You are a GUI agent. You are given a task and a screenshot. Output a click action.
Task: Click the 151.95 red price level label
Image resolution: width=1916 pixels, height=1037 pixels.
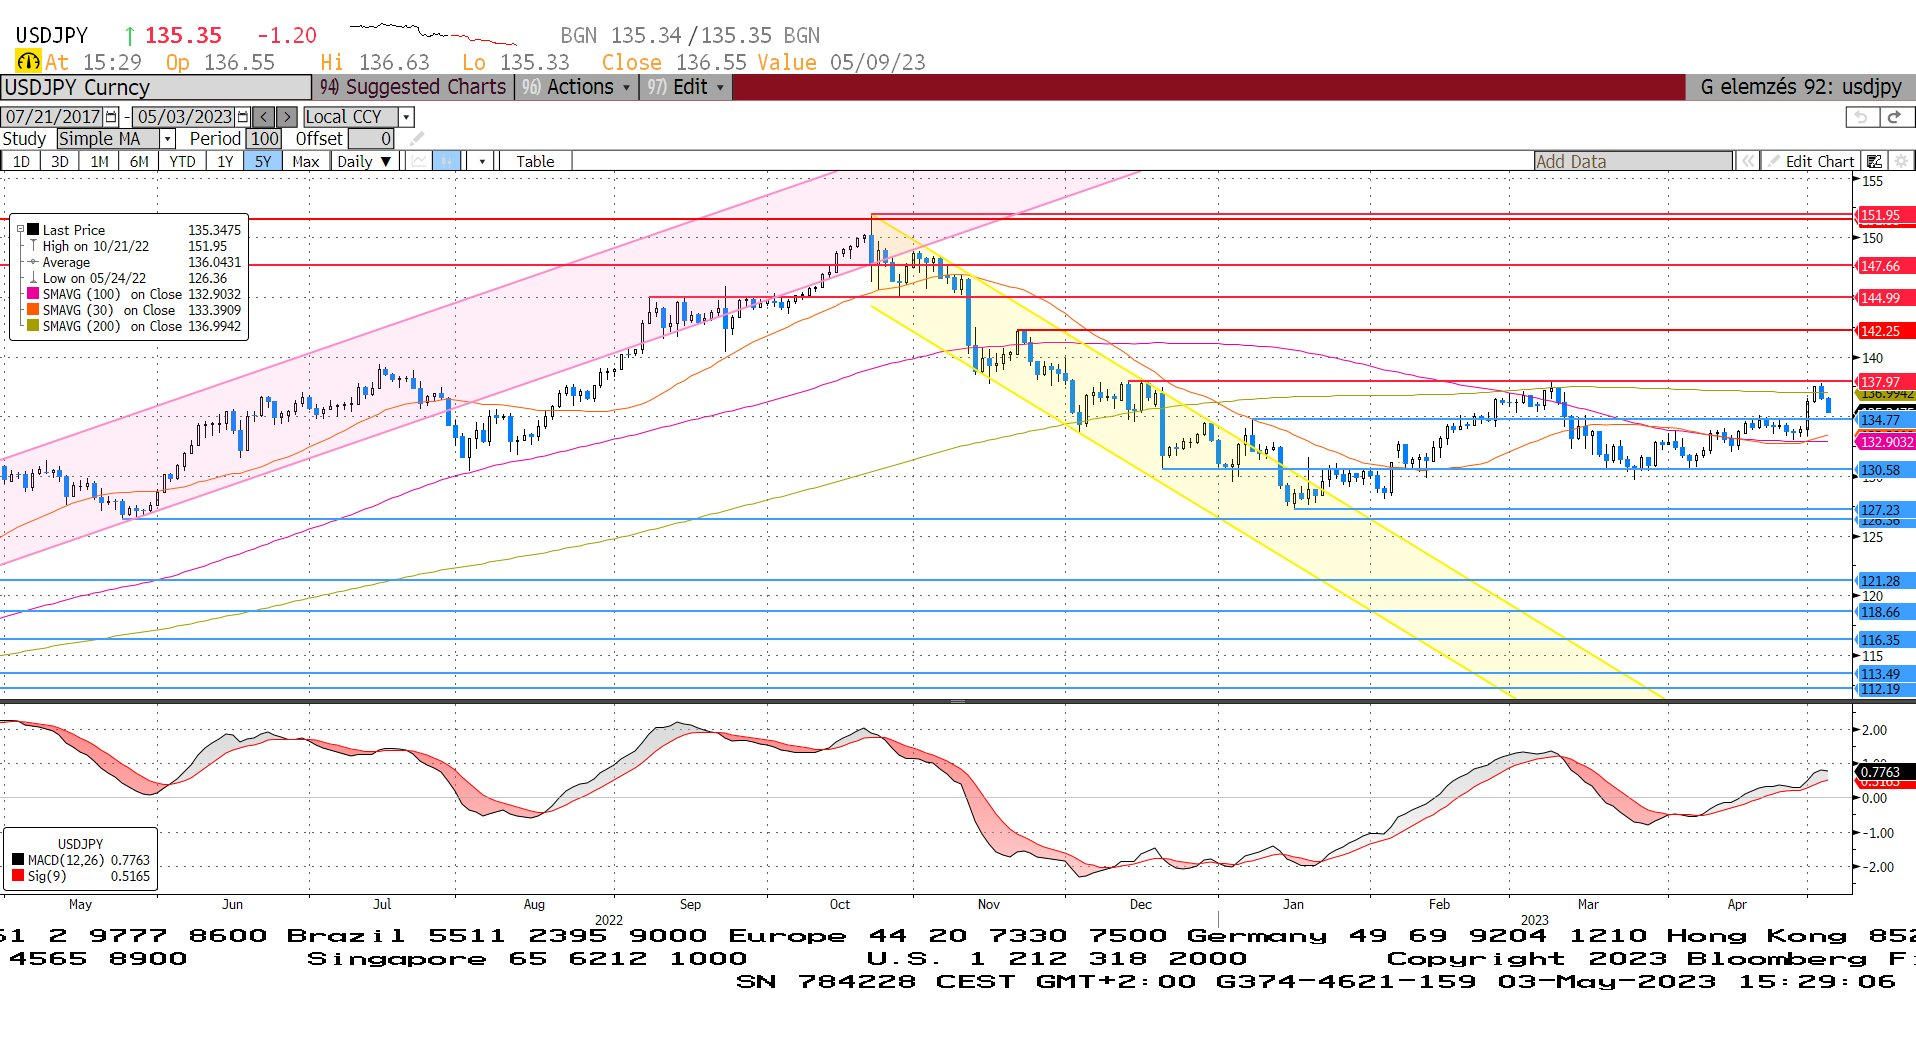click(1885, 215)
